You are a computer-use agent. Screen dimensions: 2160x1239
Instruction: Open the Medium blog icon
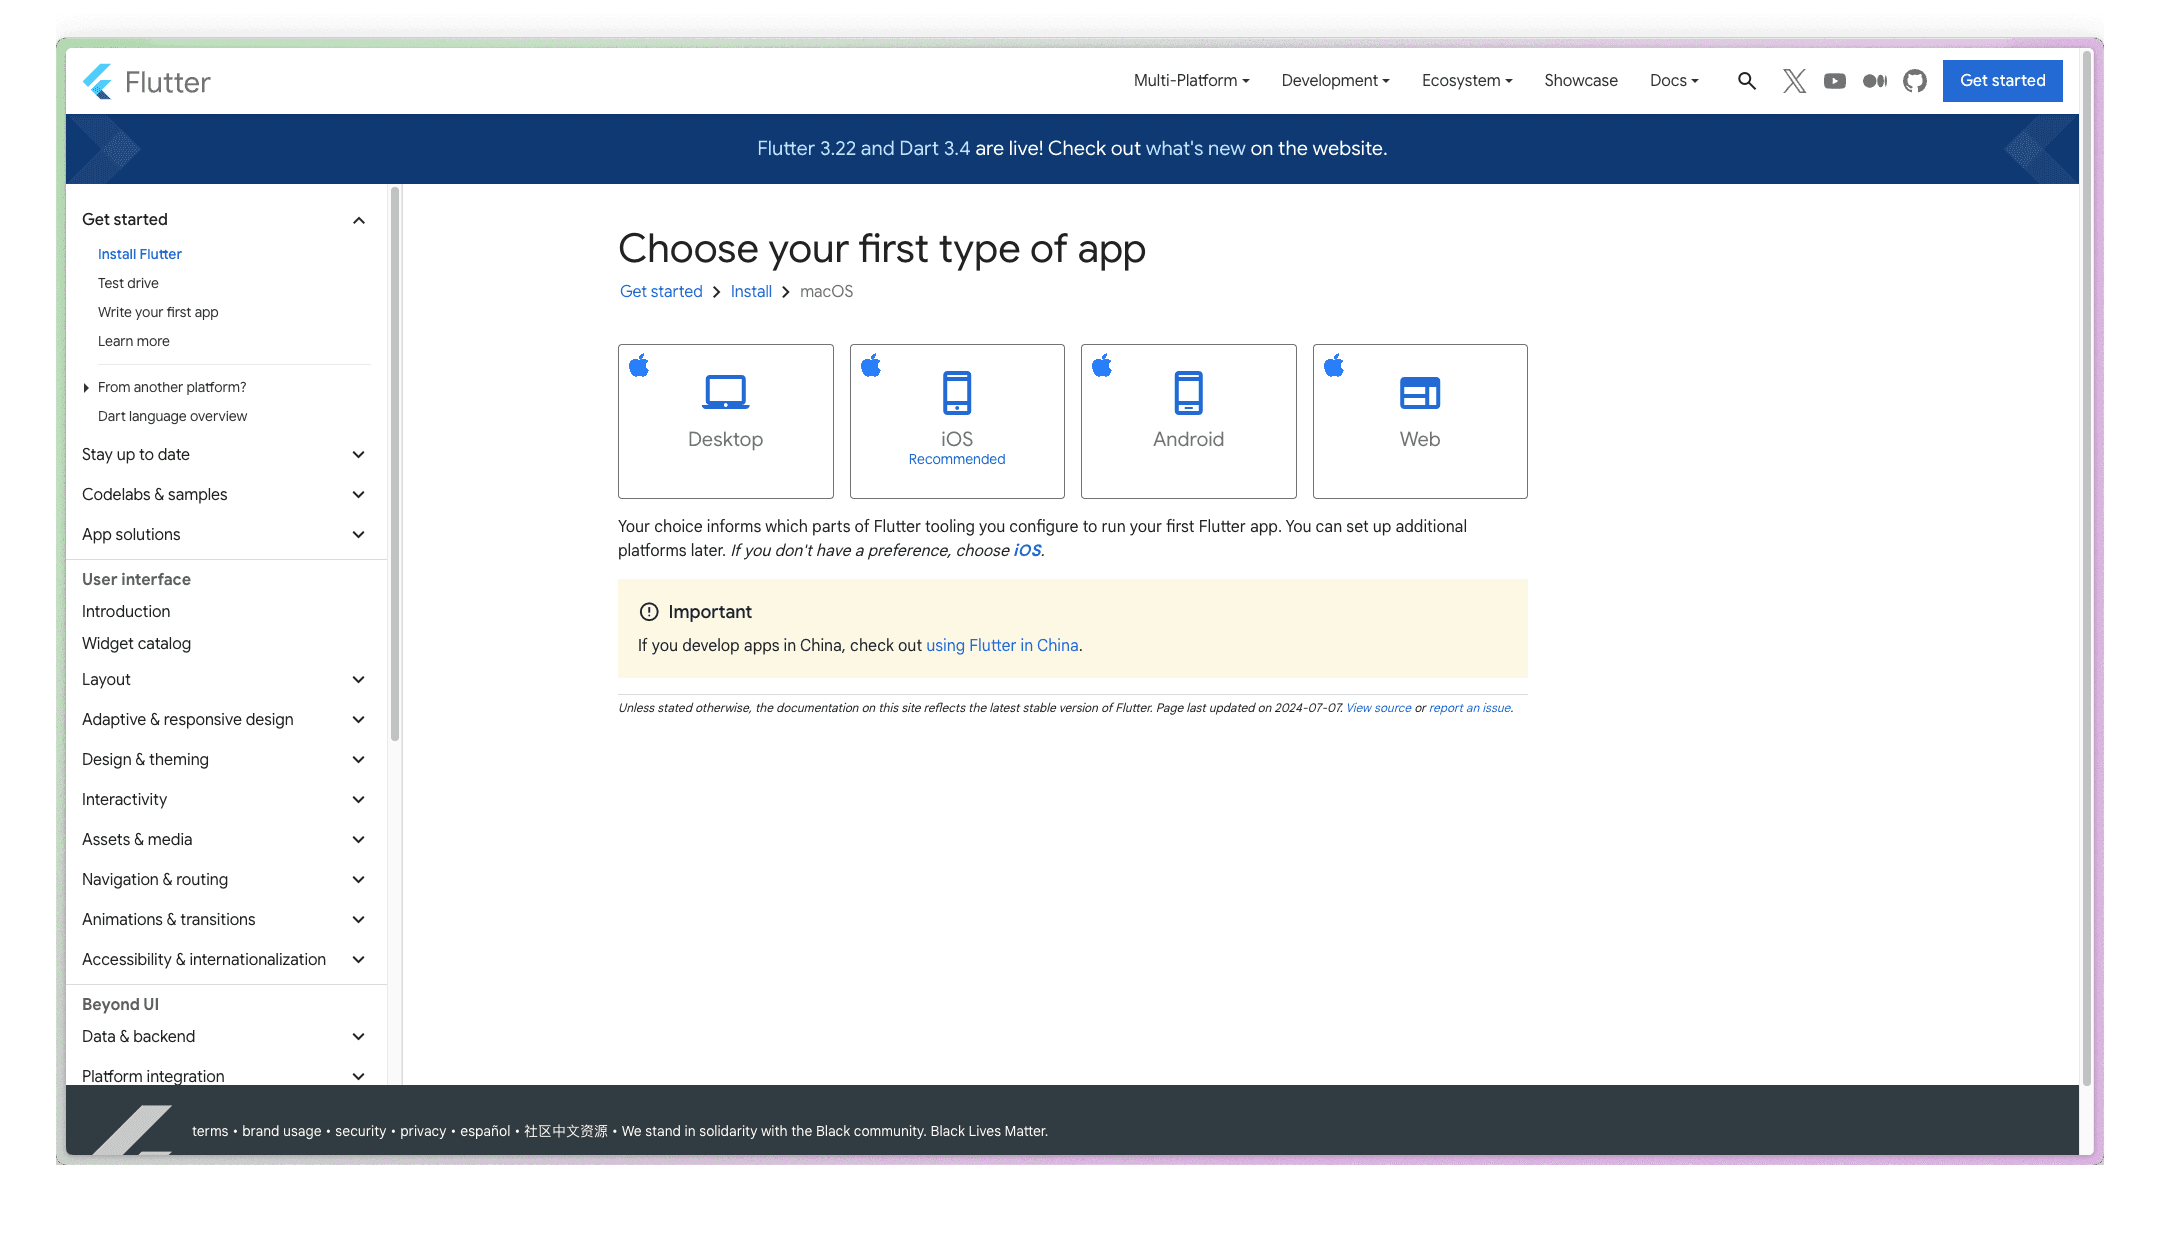1874,81
